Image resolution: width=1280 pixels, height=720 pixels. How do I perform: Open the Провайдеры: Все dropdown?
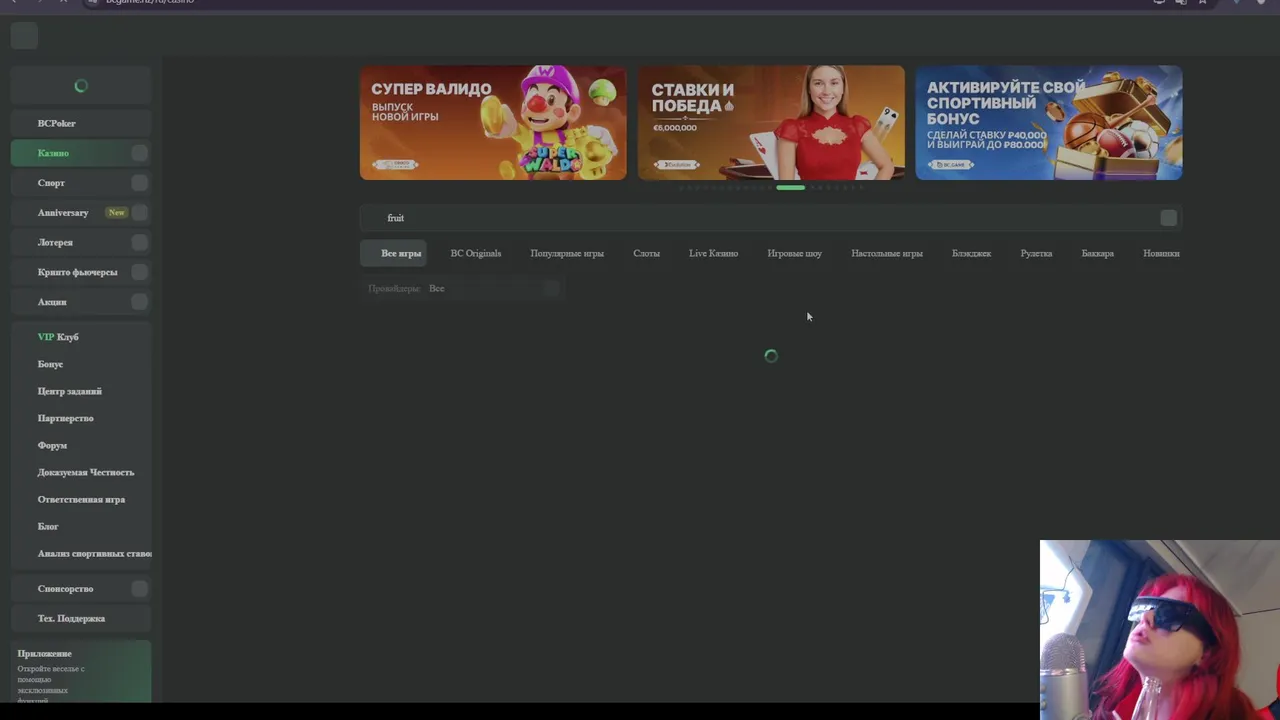[463, 288]
